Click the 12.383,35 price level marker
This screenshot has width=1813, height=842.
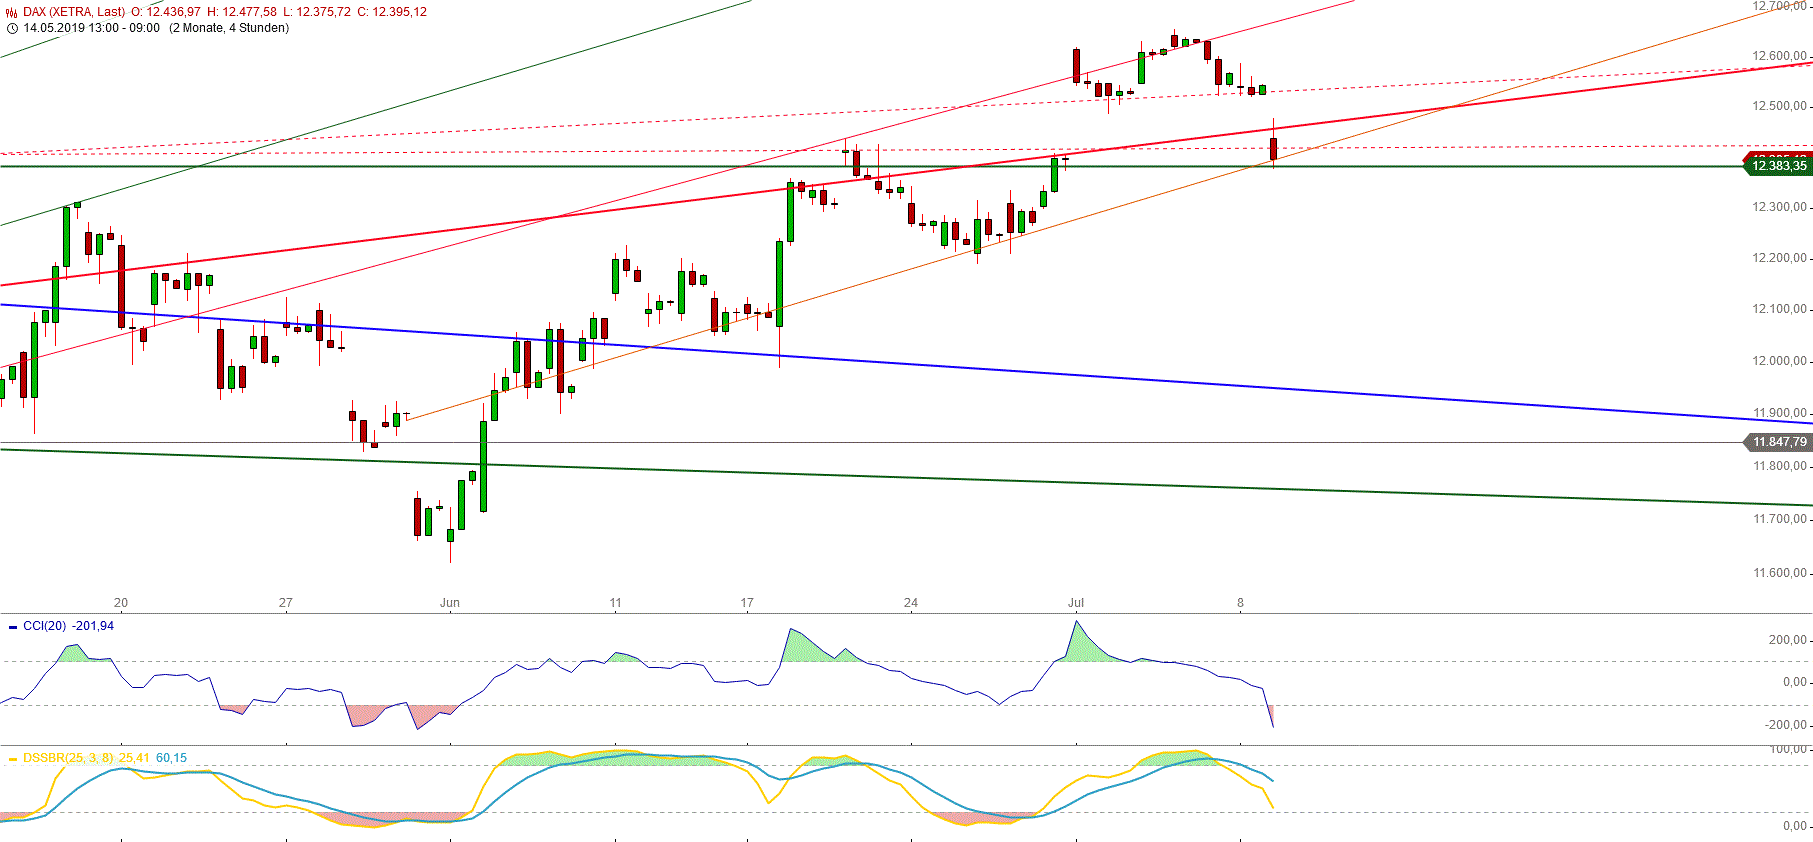pos(1778,166)
